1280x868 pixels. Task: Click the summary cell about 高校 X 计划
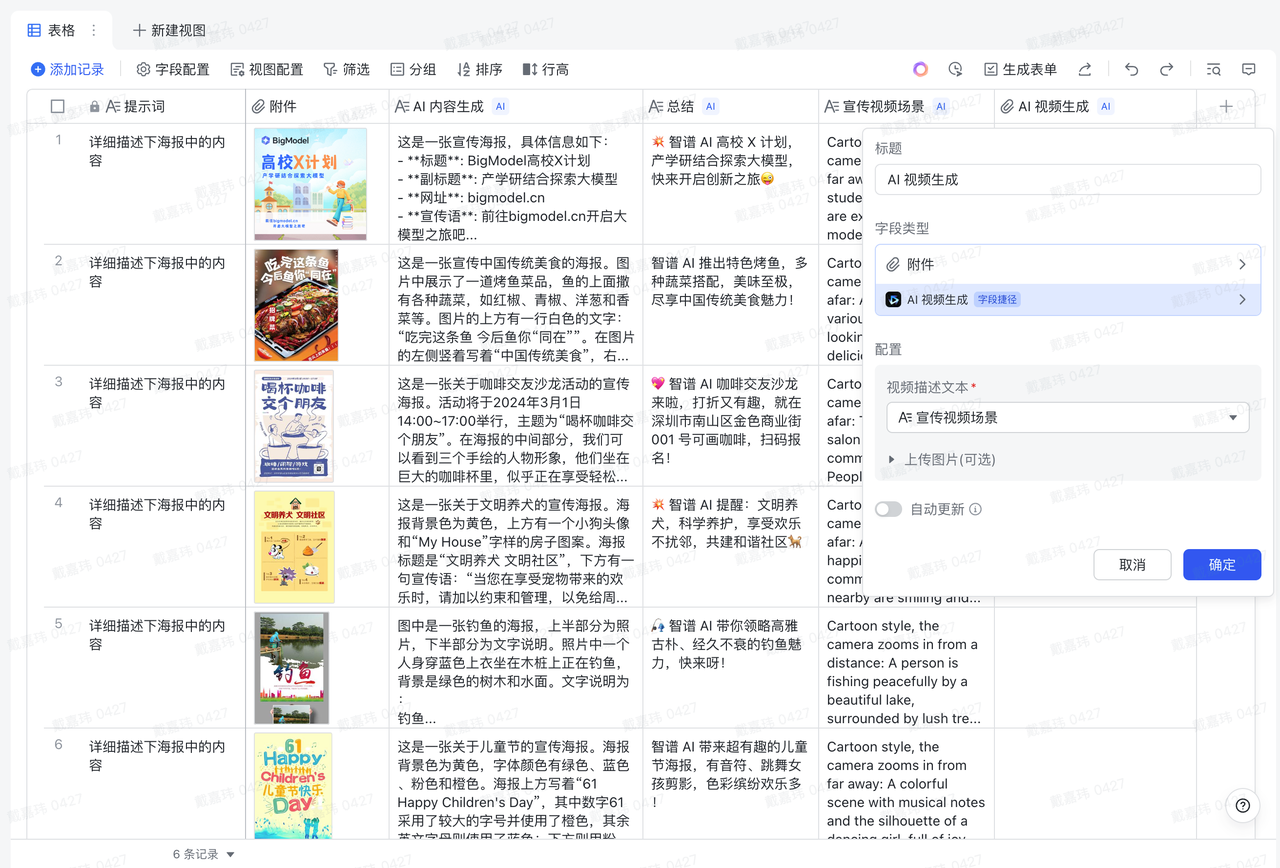(x=731, y=184)
